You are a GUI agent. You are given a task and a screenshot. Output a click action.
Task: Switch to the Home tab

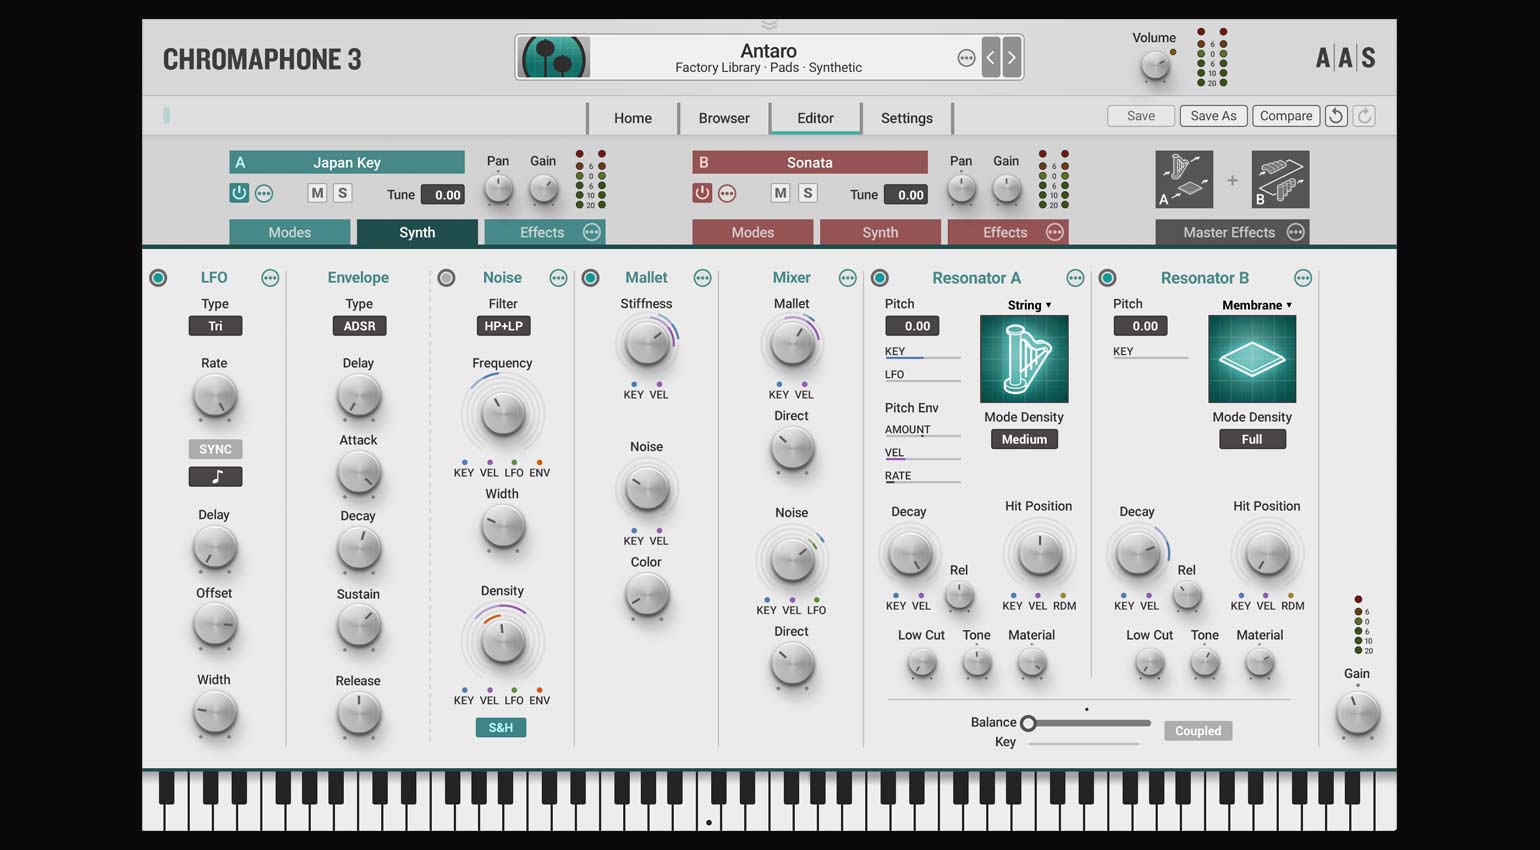coord(633,118)
